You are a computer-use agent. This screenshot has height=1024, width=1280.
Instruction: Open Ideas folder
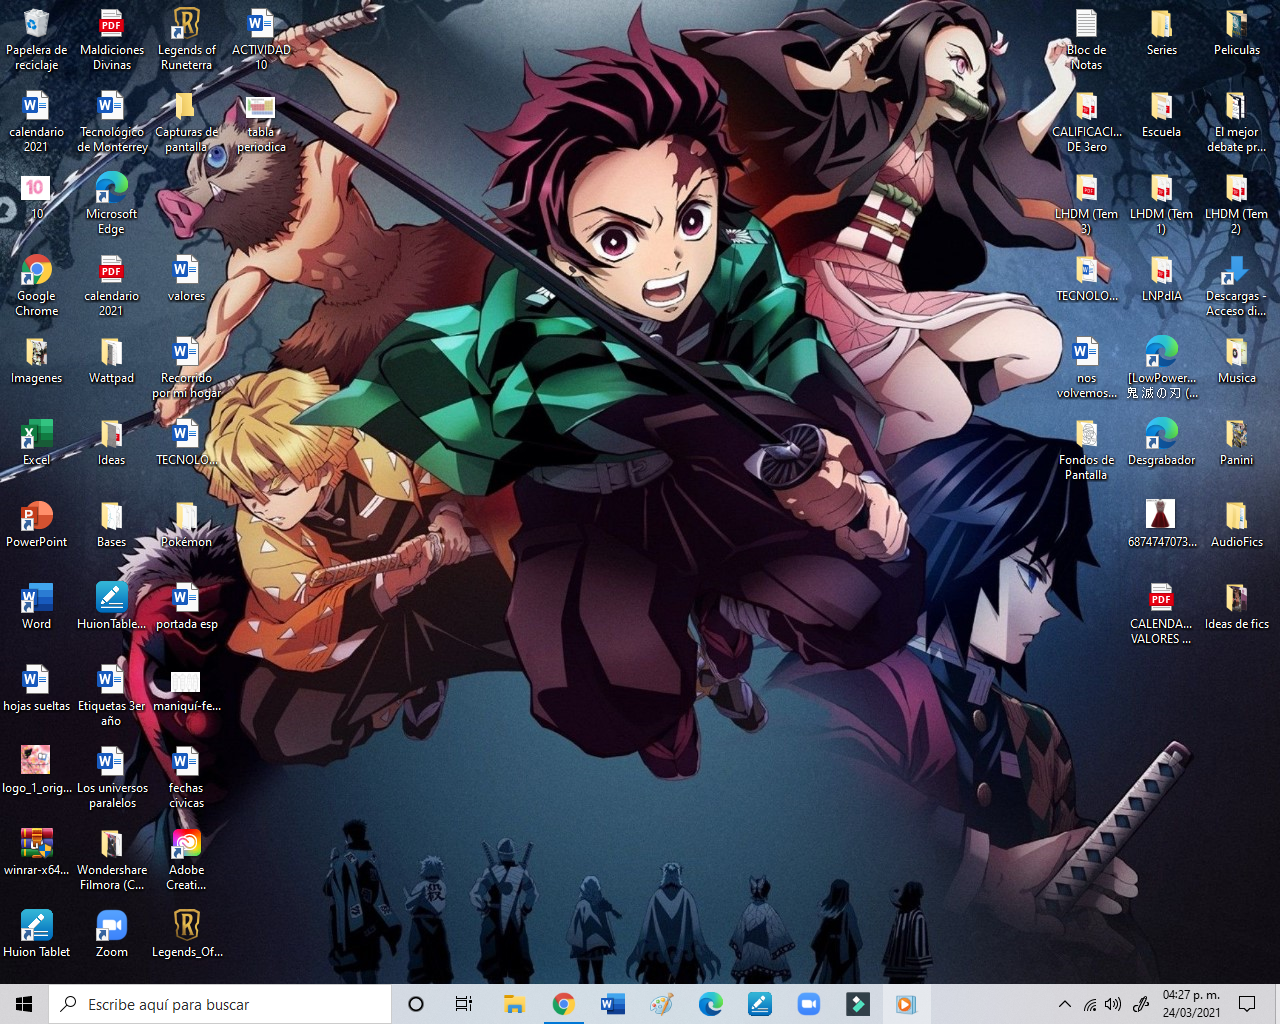point(111,442)
